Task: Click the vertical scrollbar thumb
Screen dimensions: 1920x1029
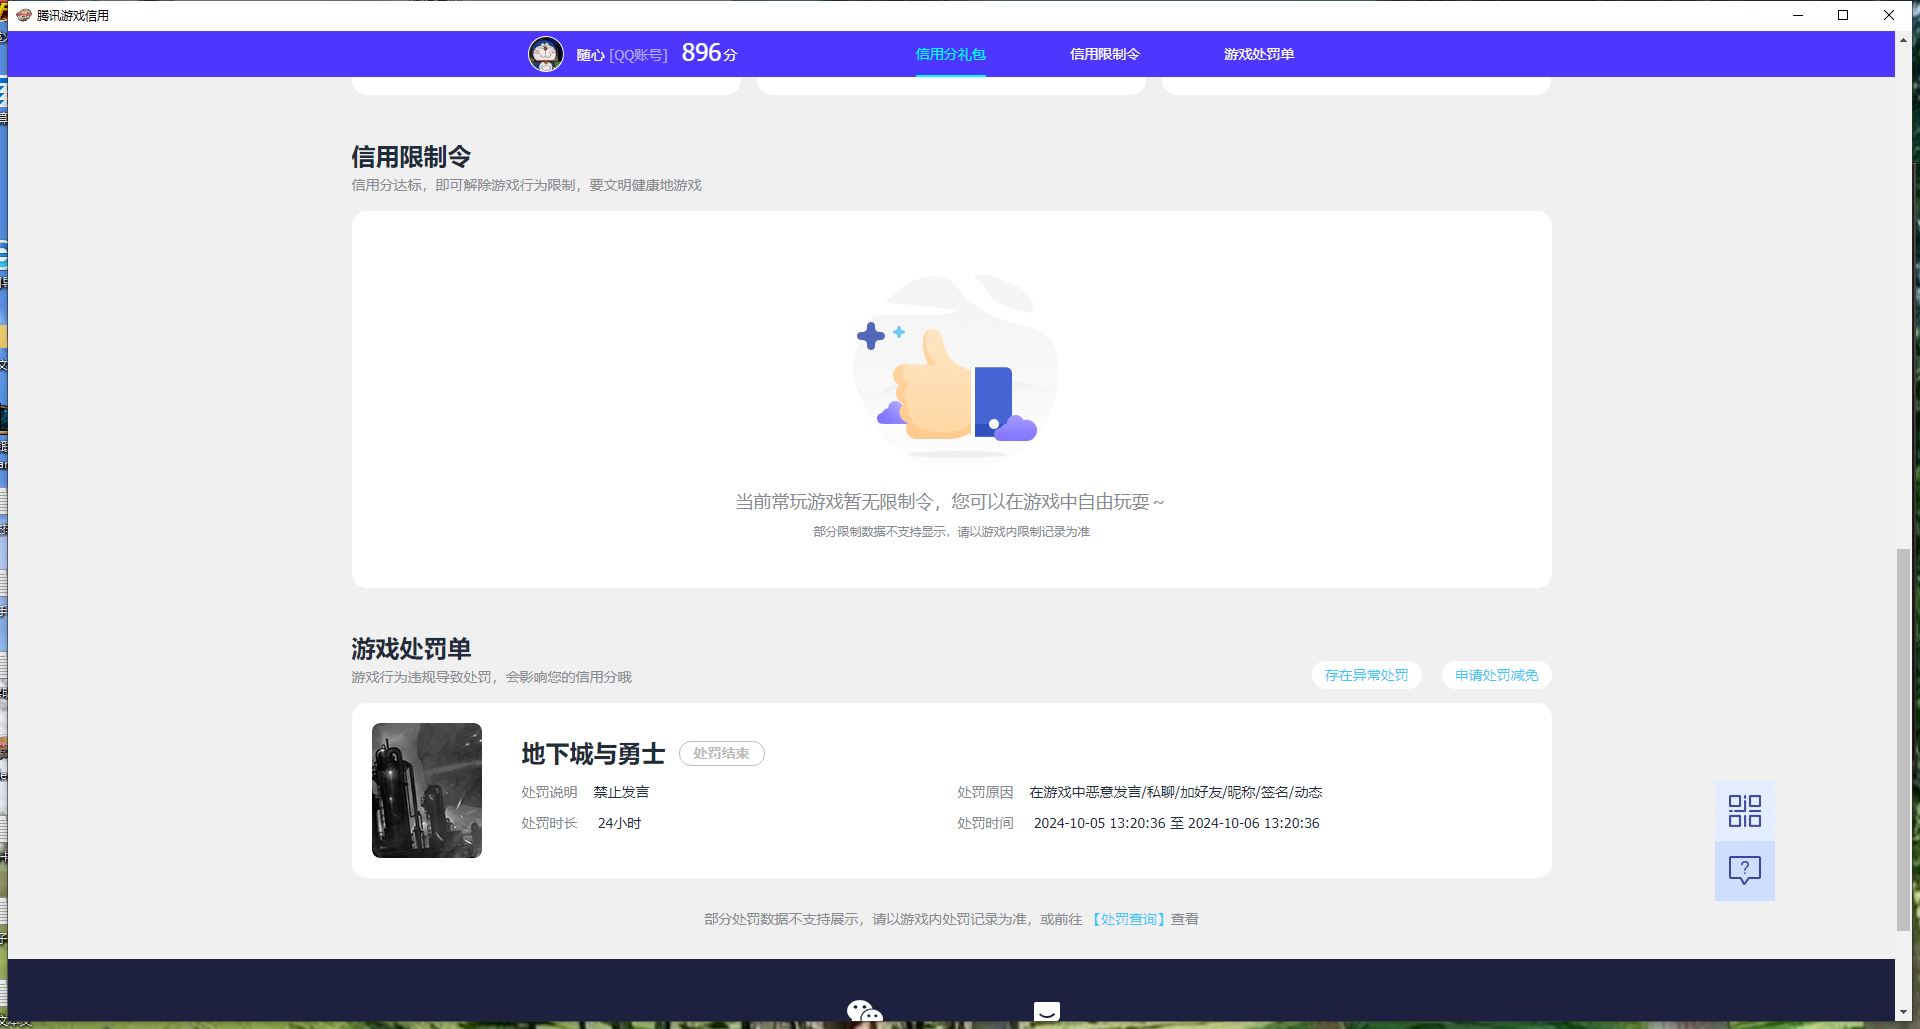Action: click(x=1903, y=740)
